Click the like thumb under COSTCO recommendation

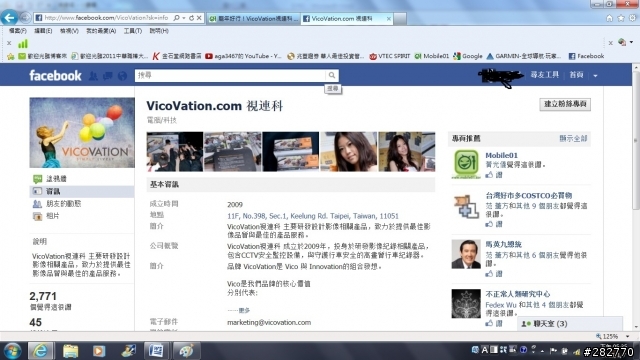coord(489,224)
